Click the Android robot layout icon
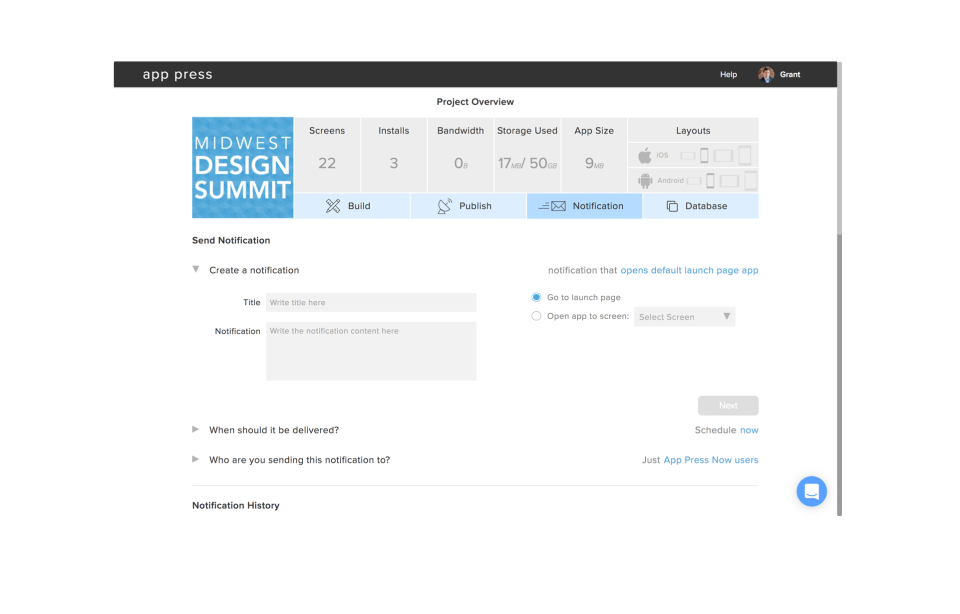 pyautogui.click(x=645, y=181)
